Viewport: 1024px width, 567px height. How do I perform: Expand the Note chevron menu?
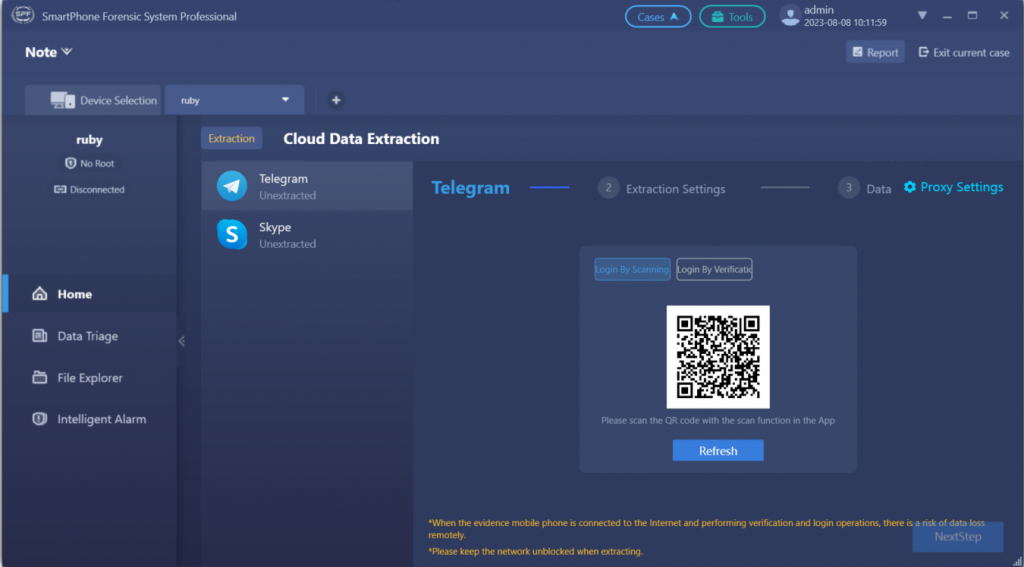(67, 52)
